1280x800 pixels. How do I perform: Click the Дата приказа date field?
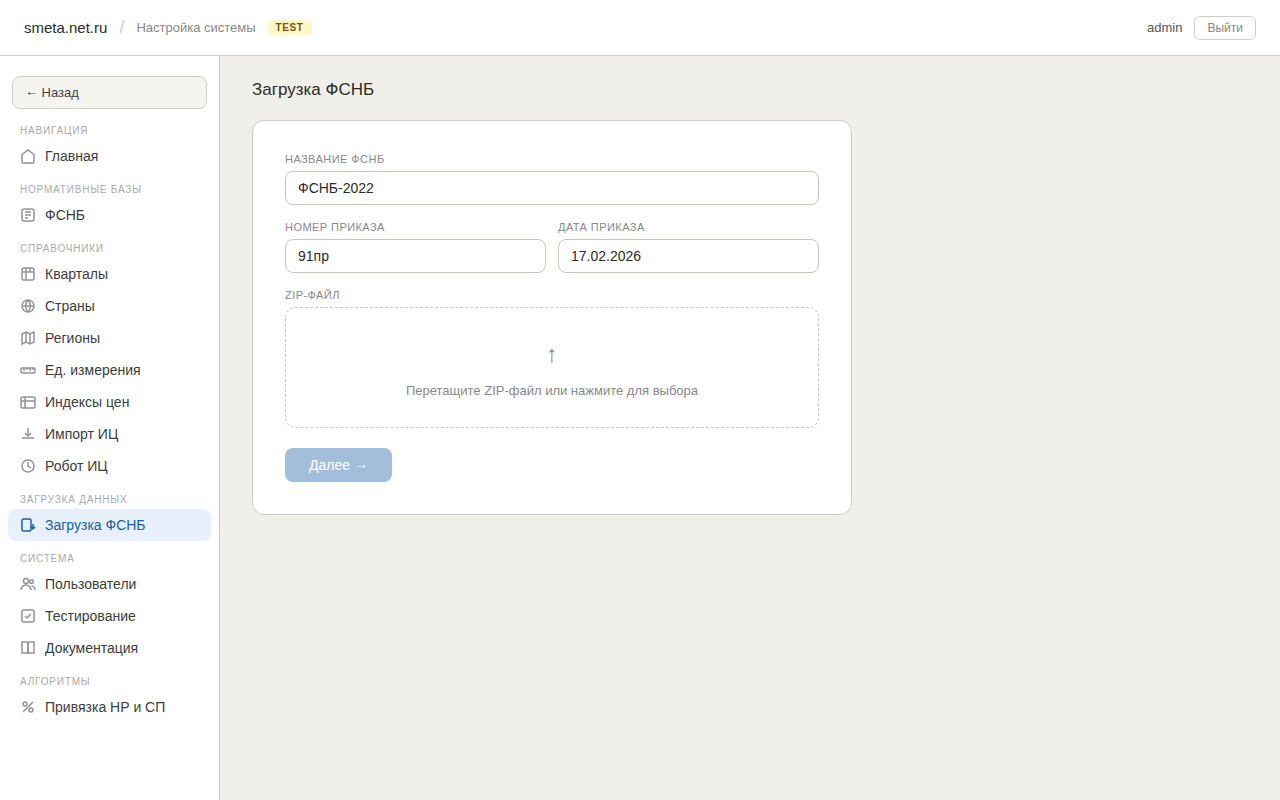(688, 256)
